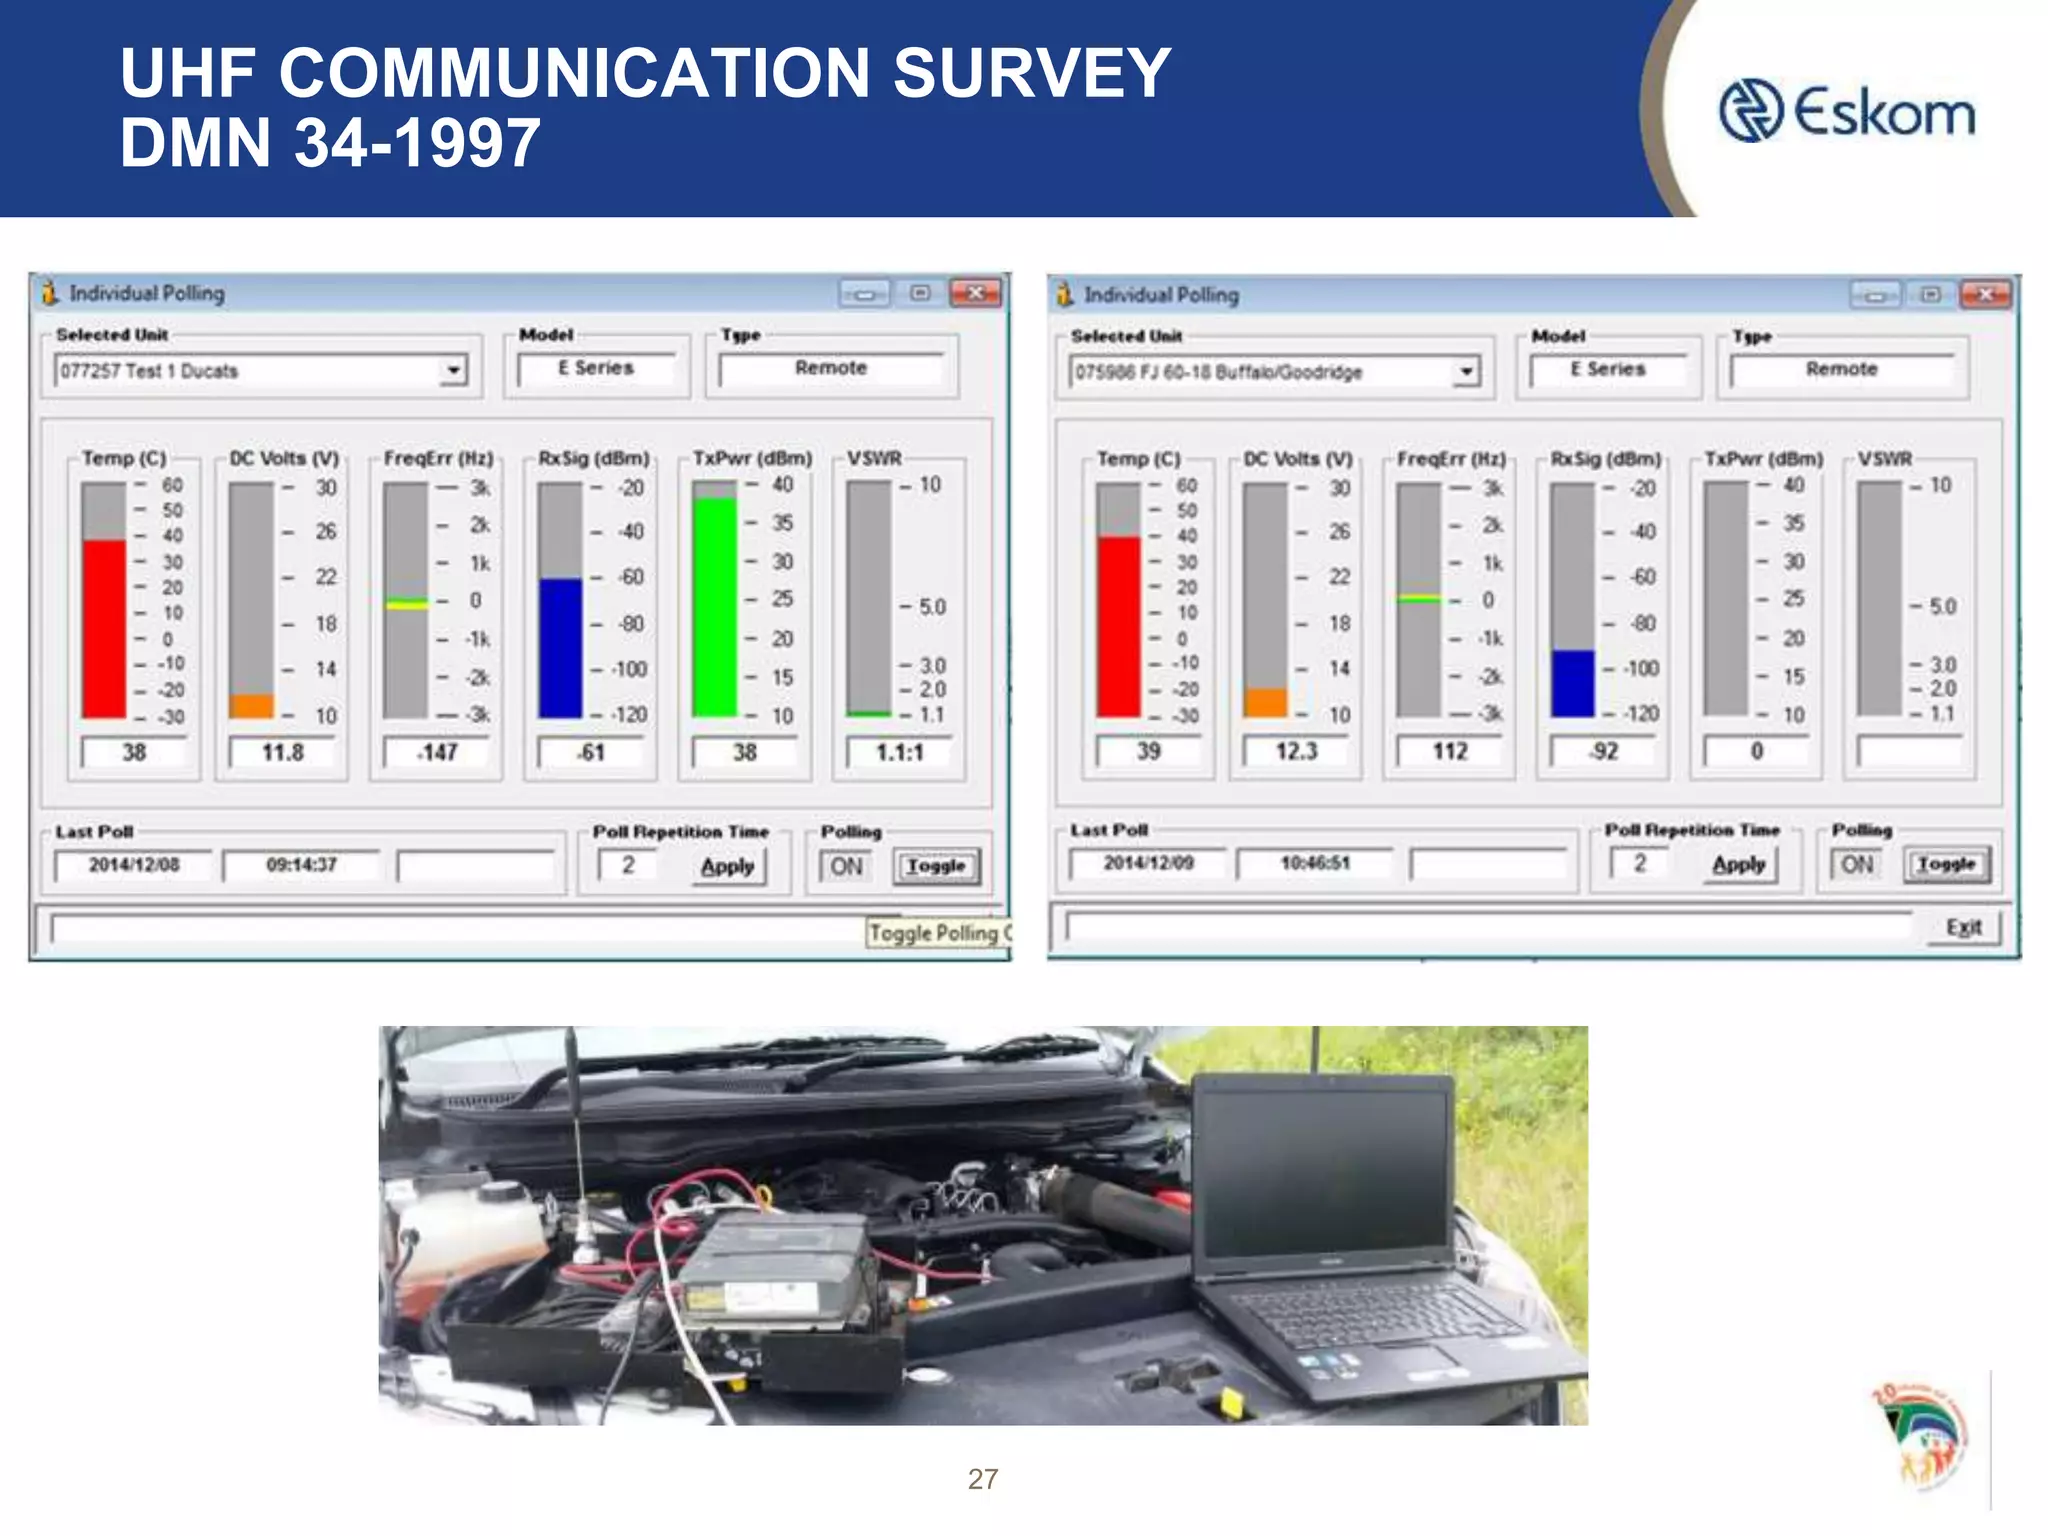2048x1536 pixels.
Task: Click Polling ON indicator in right window
Action: click(x=1857, y=864)
